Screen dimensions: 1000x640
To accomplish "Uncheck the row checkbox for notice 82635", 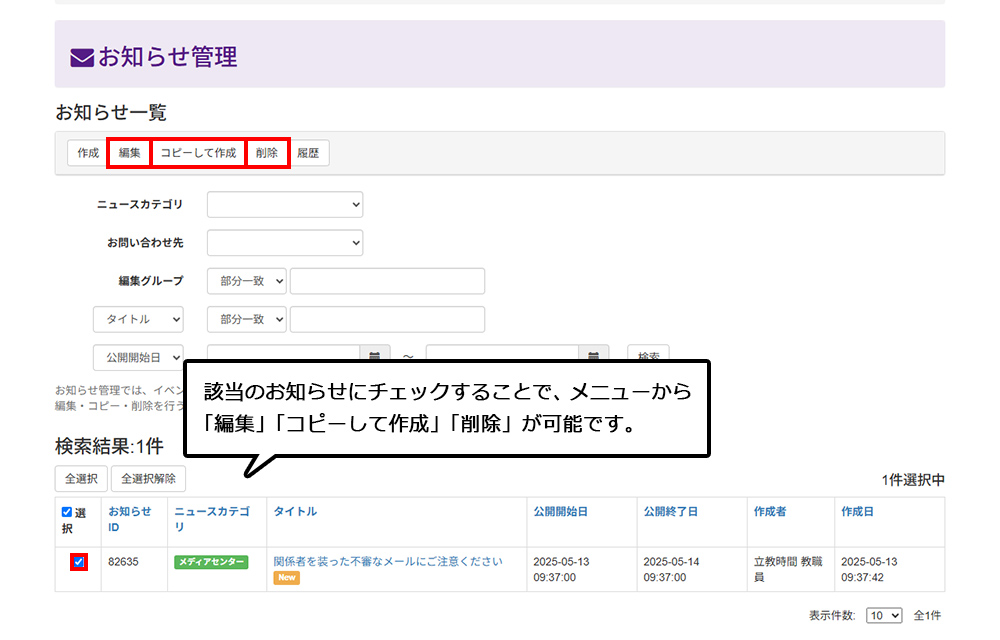I will pyautogui.click(x=79, y=562).
